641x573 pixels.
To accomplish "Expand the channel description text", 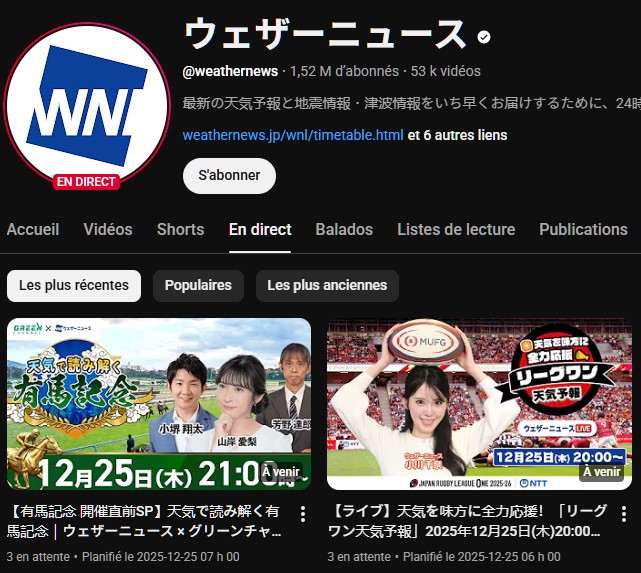I will pyautogui.click(x=412, y=103).
